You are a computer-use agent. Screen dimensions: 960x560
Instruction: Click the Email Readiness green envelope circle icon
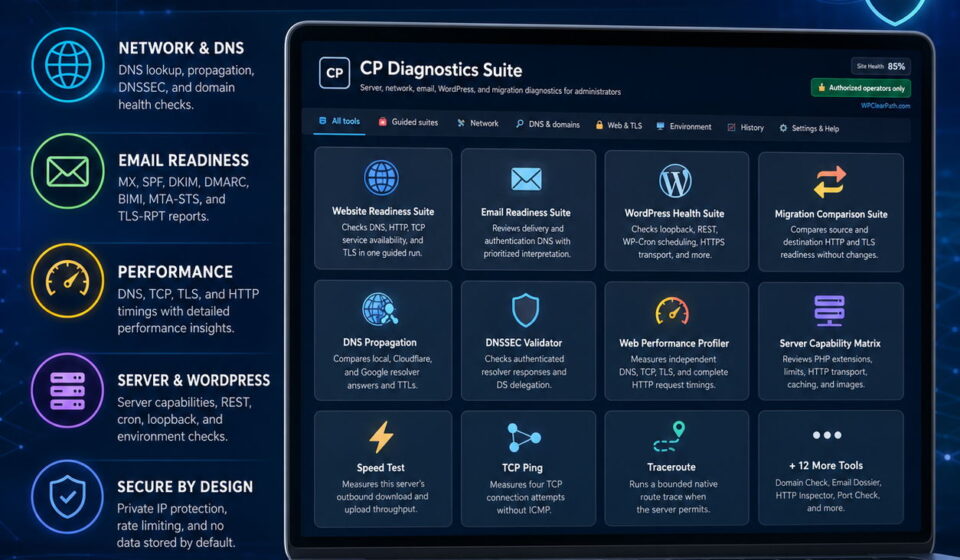(x=68, y=171)
